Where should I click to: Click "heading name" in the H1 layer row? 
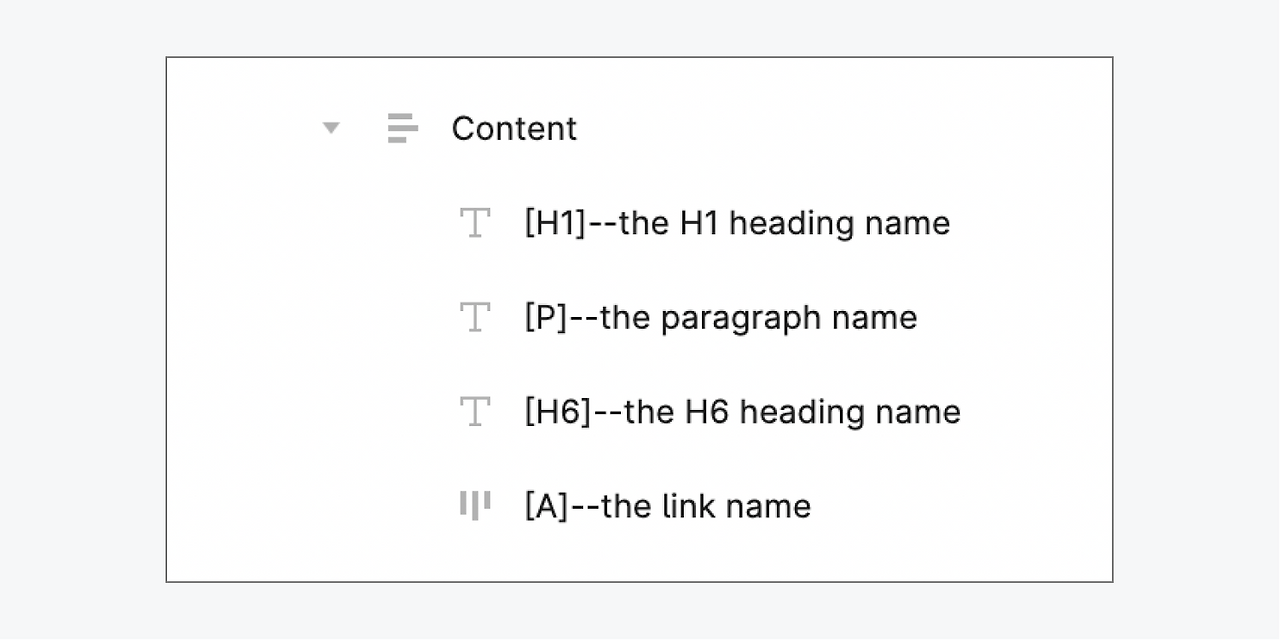click(839, 223)
